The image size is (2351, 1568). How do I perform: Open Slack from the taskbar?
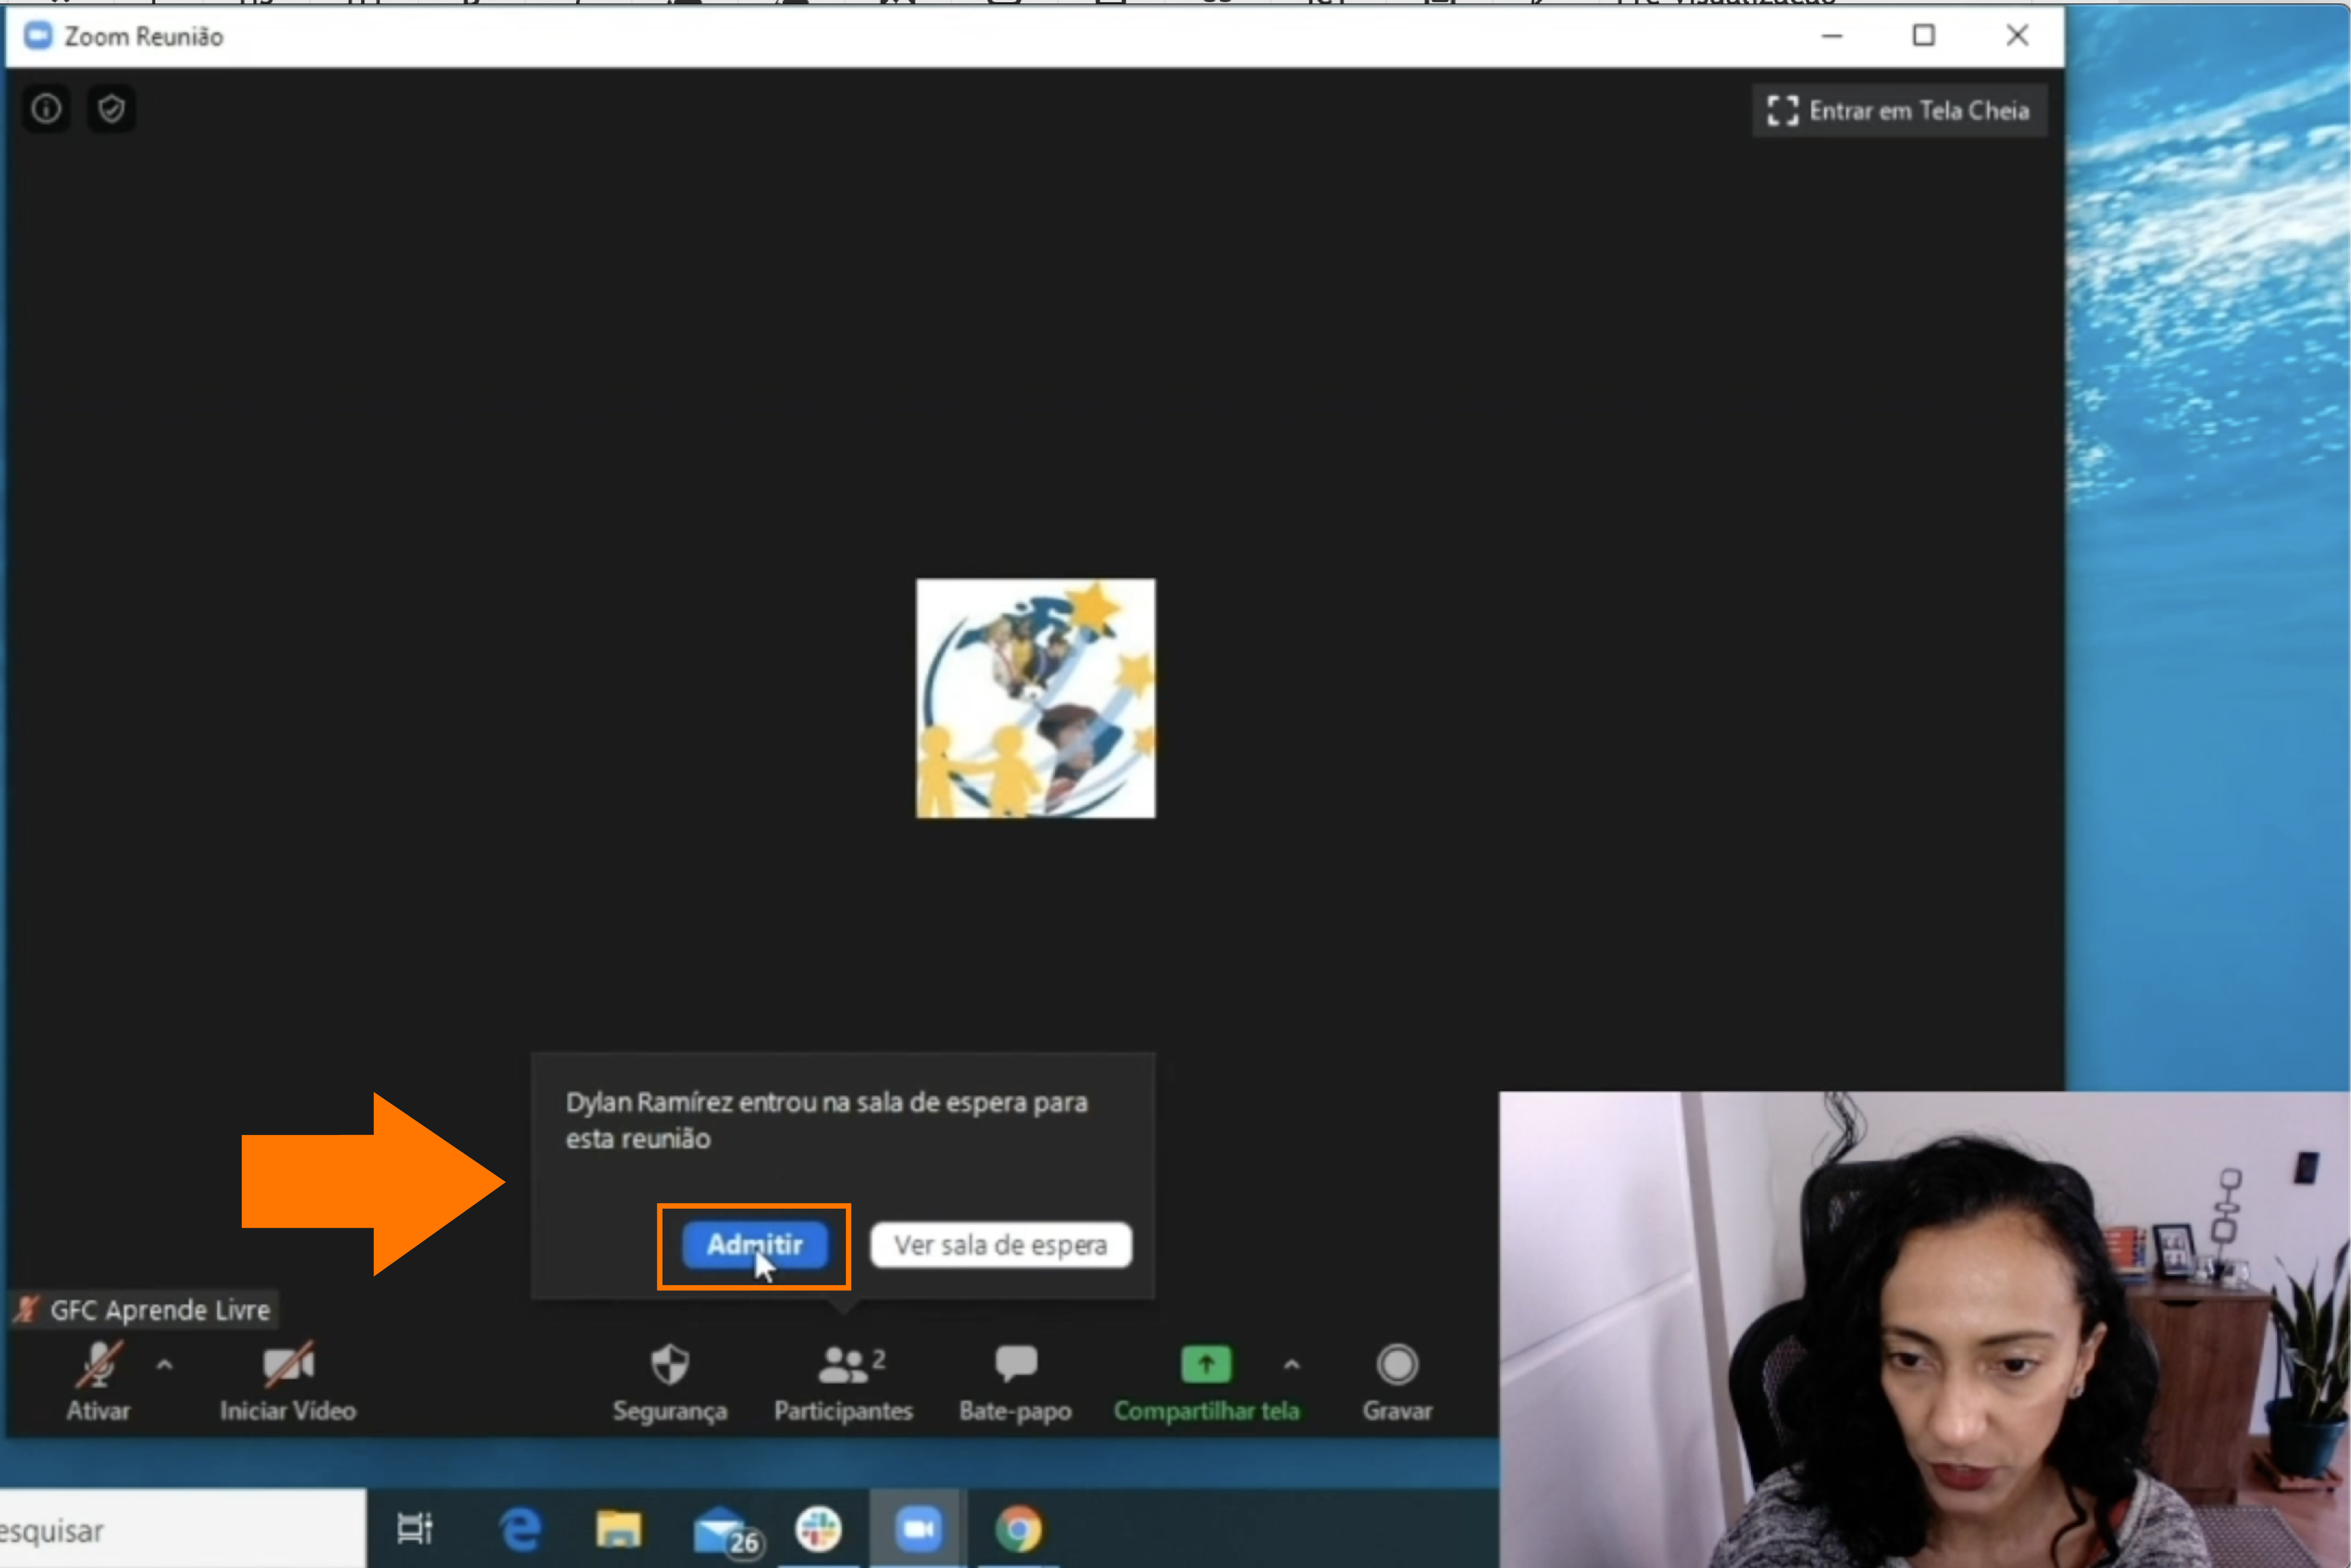(818, 1529)
